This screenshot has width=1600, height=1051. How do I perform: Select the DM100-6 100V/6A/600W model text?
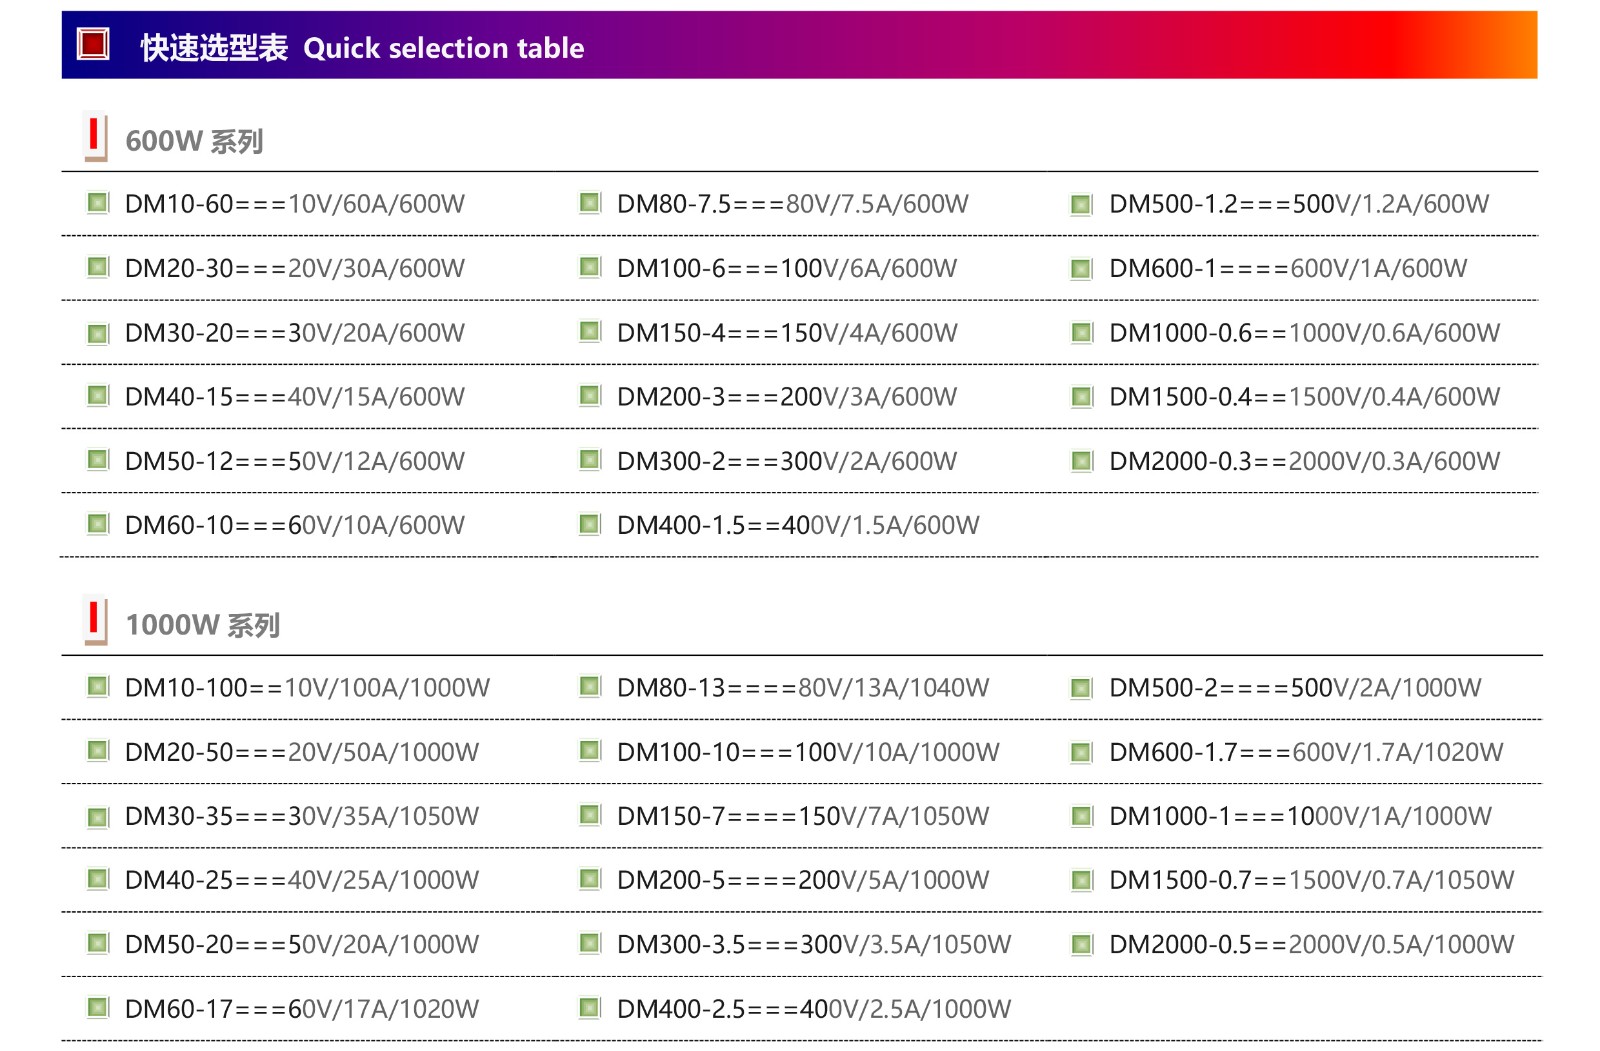786,268
